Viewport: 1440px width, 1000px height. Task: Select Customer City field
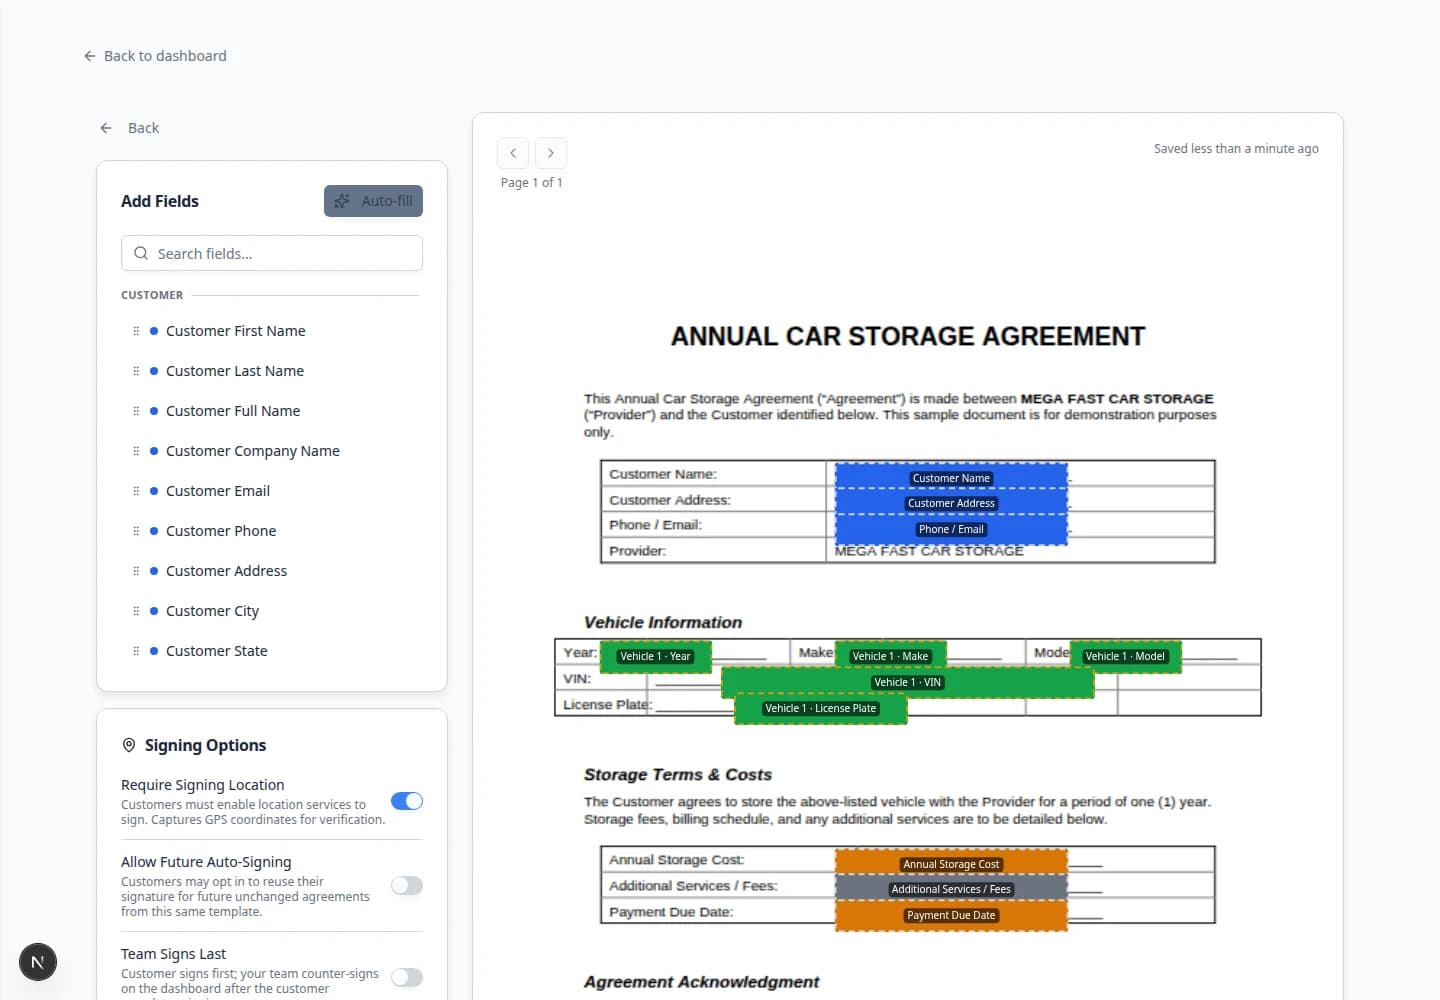pos(272,611)
